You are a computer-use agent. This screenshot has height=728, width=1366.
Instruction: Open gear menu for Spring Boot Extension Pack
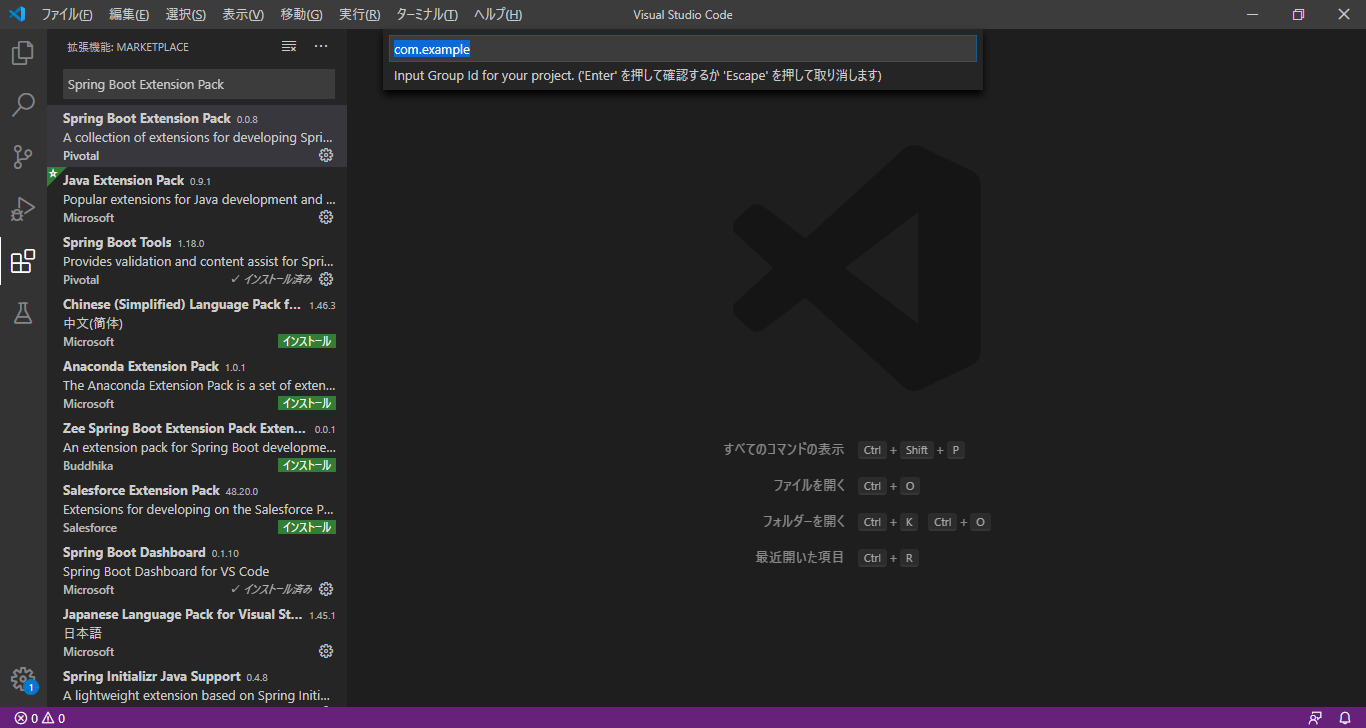click(x=326, y=155)
